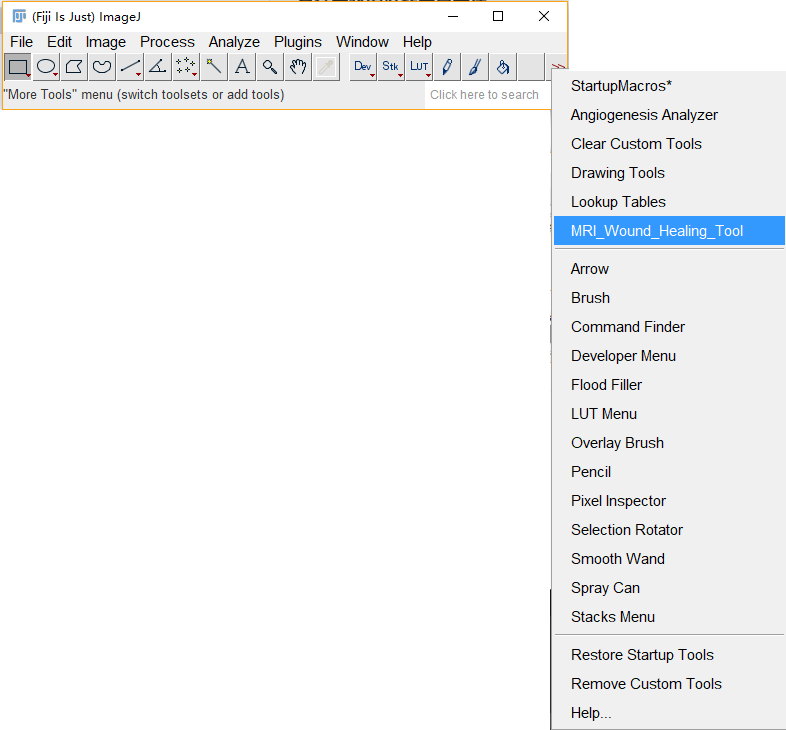Add Smooth Wand tool
Screen dimensions: 786x730
click(669, 560)
